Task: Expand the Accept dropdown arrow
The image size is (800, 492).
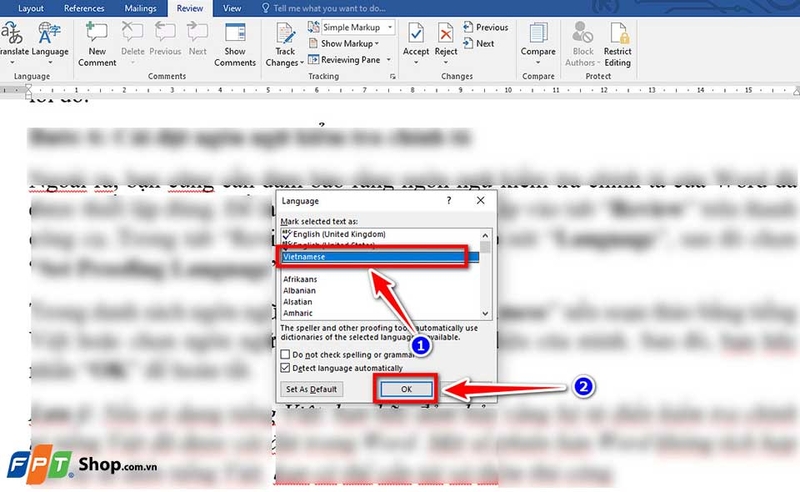Action: point(416,62)
